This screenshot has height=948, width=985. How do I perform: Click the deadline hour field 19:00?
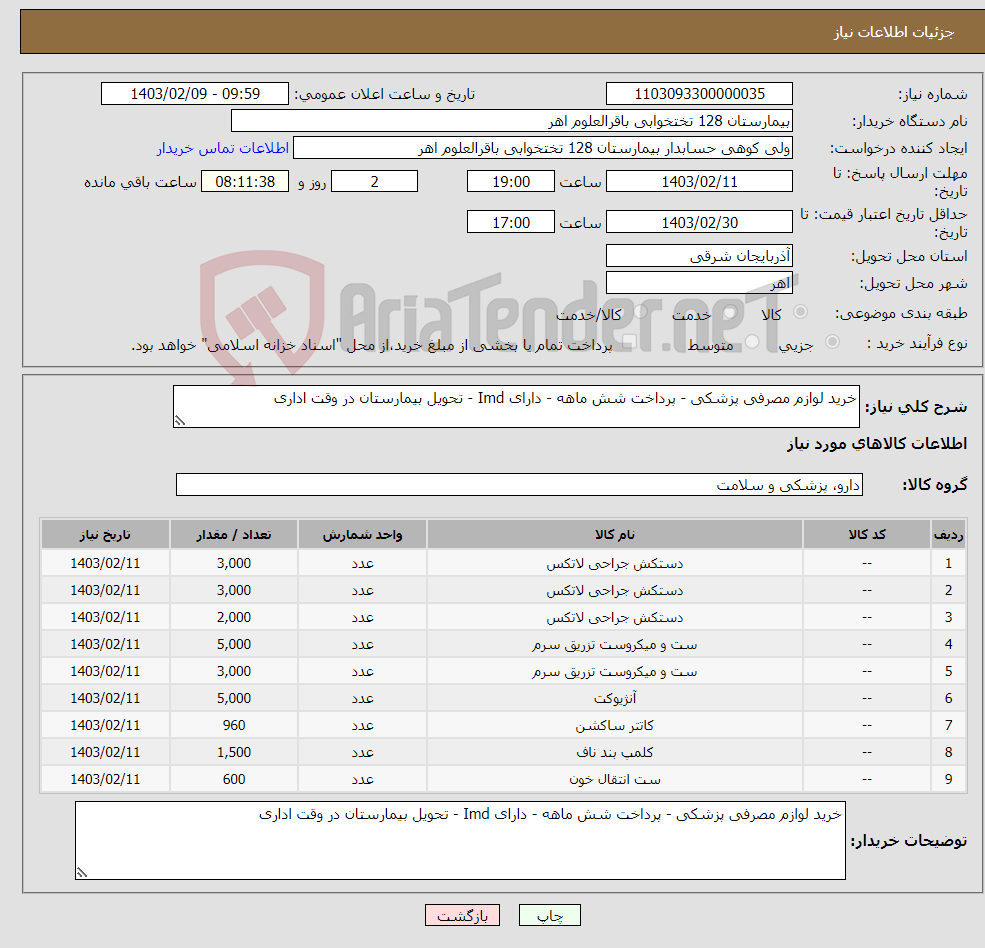tap(511, 182)
